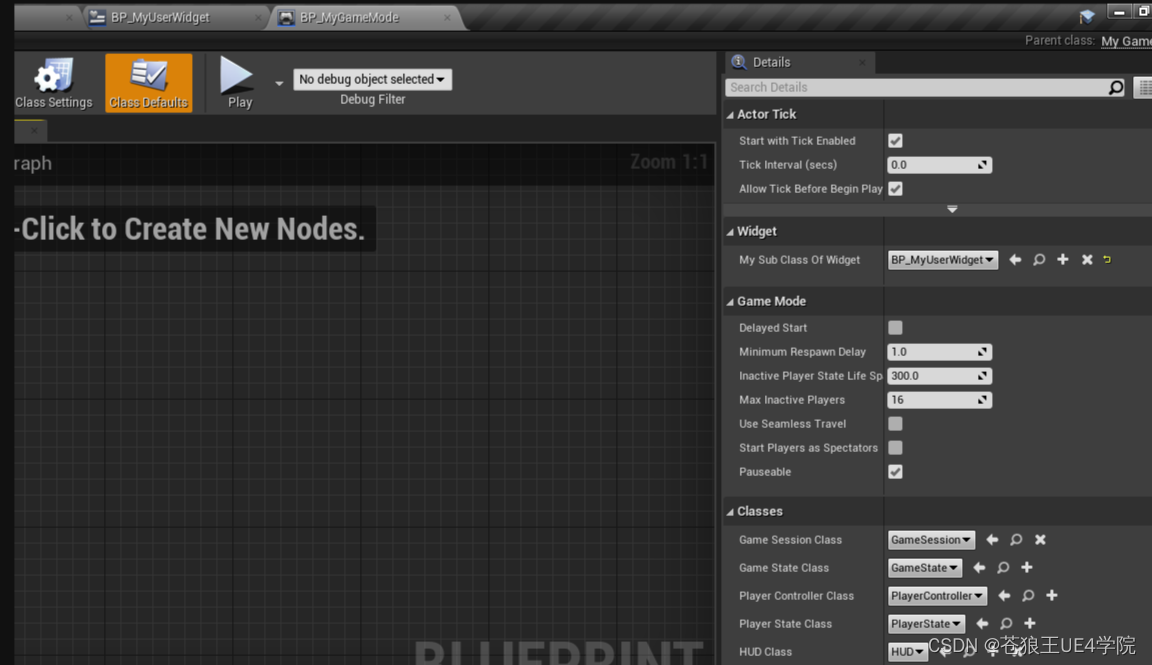This screenshot has width=1152, height=665.
Task: Clear My Sub Class Of Widget with X icon
Action: pyautogui.click(x=1086, y=259)
